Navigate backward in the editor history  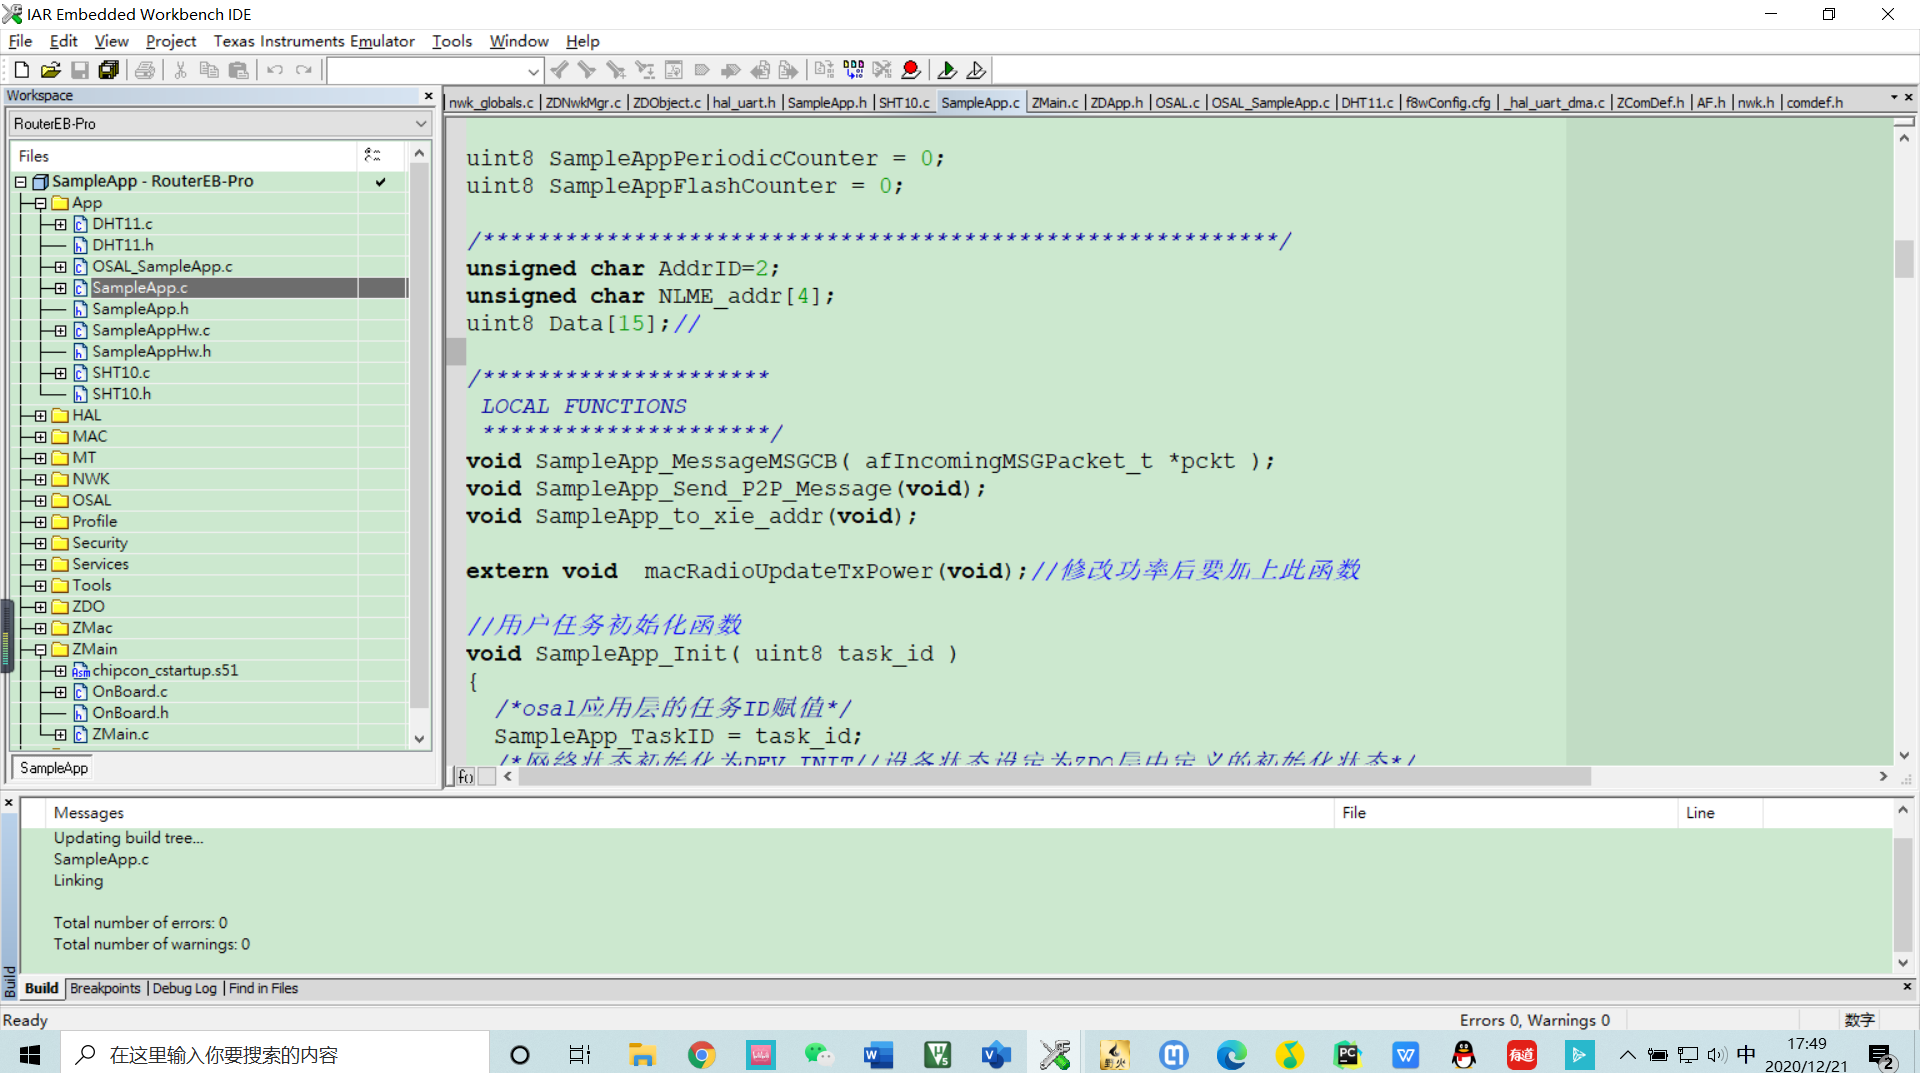pyautogui.click(x=760, y=70)
